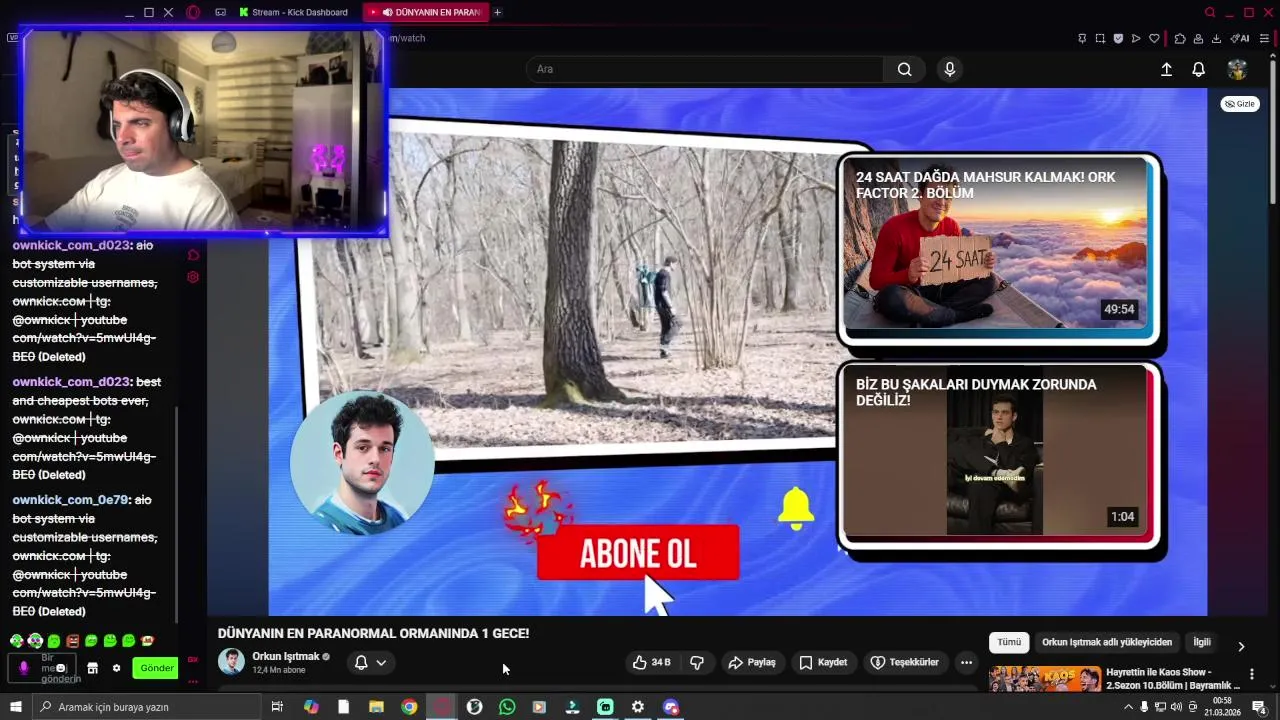Like the video (34 B)
This screenshot has width=1280, height=720.
tap(651, 662)
